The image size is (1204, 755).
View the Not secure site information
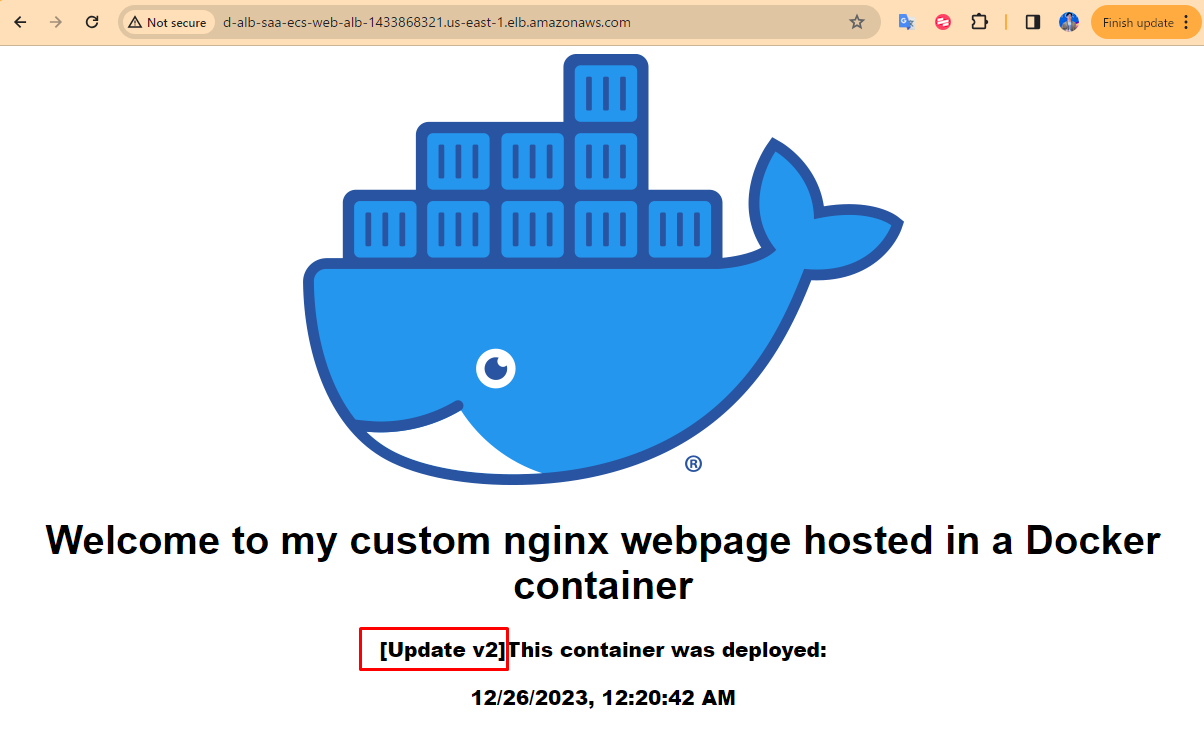[x=167, y=22]
